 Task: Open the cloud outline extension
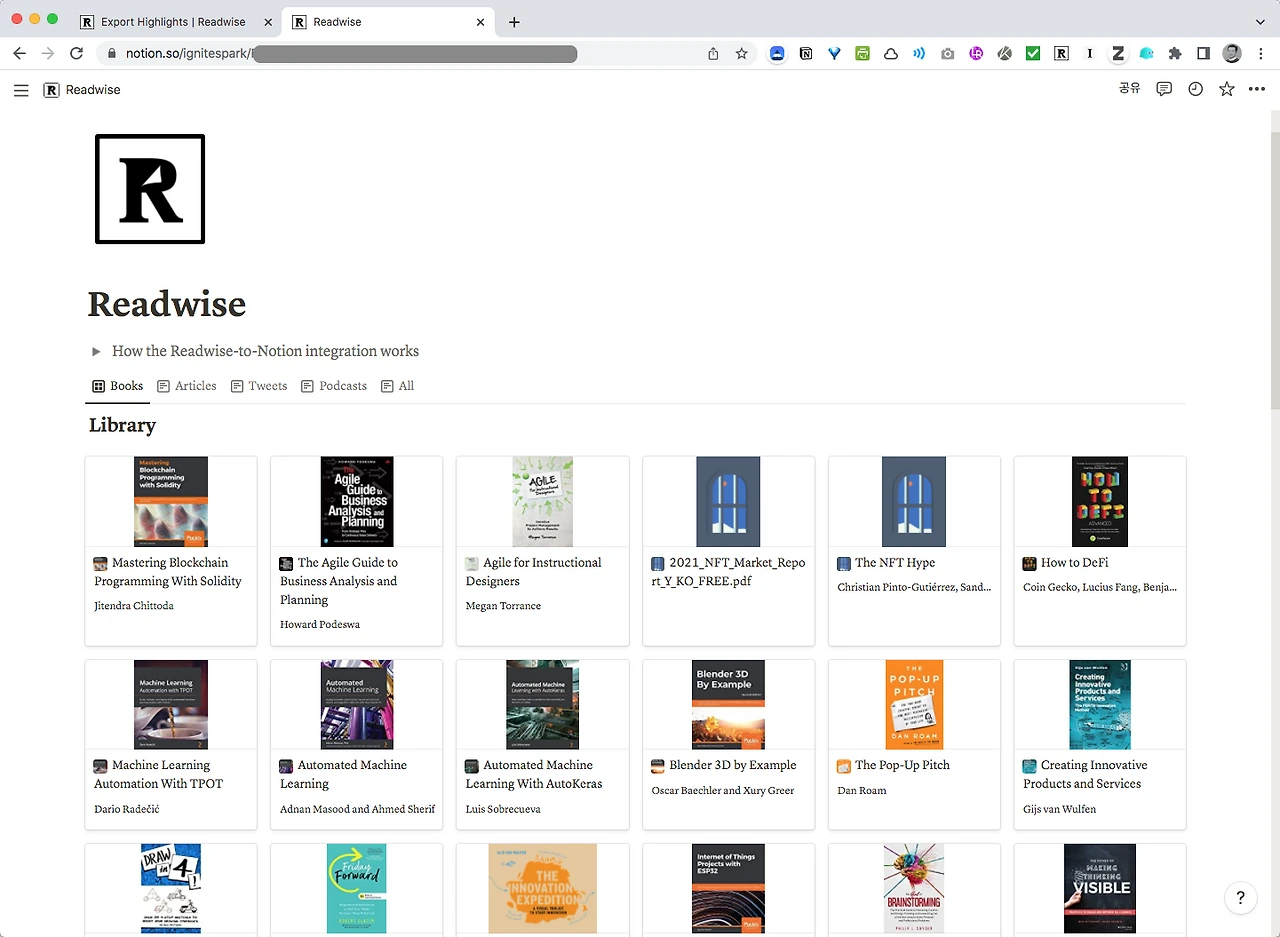tap(890, 53)
